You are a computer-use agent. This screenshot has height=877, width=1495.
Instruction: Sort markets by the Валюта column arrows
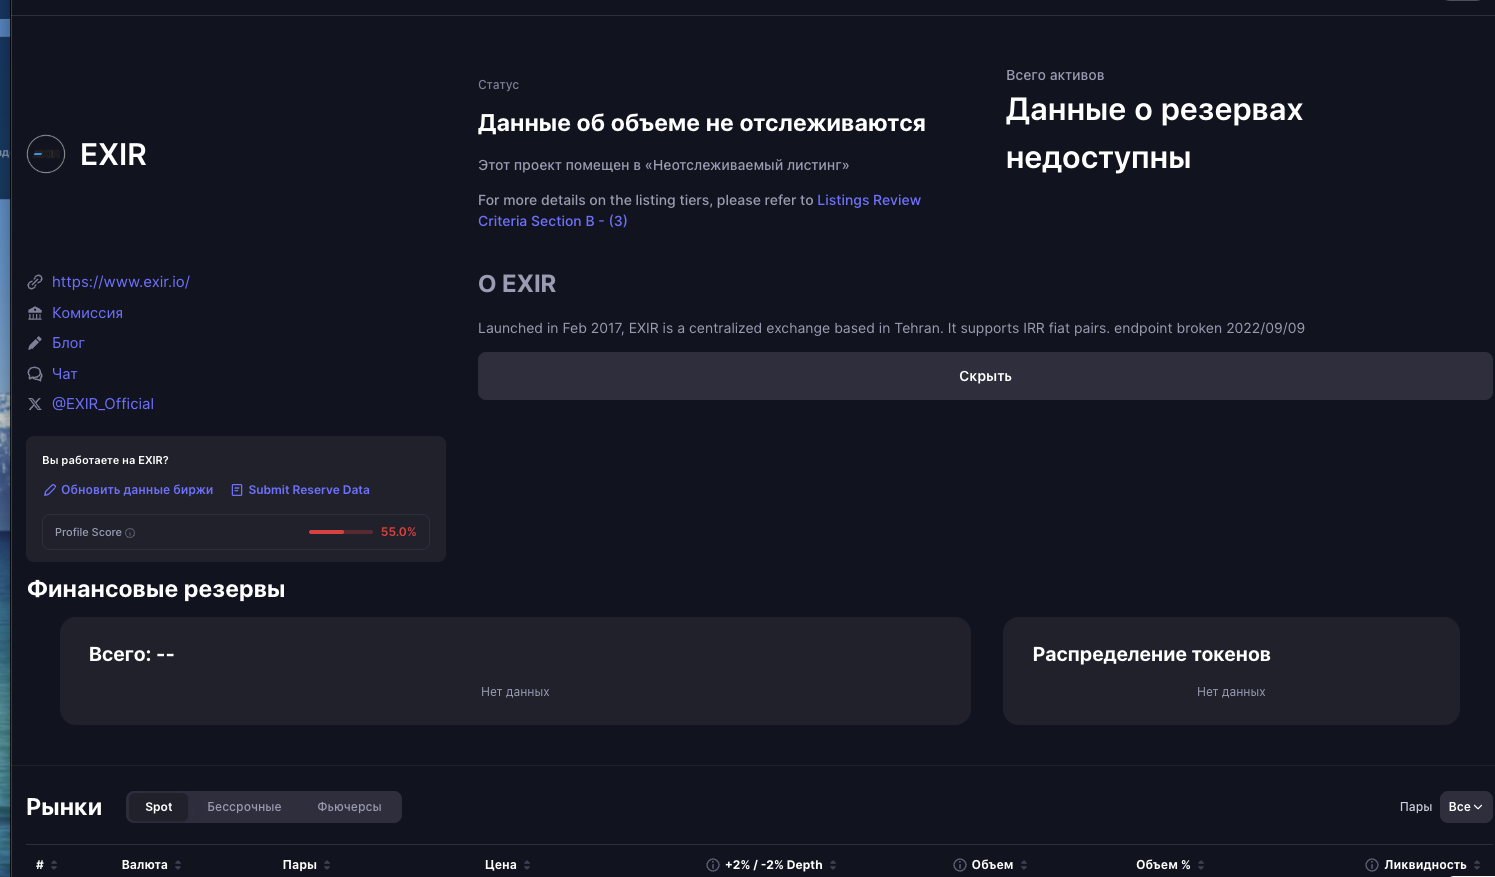coord(178,865)
